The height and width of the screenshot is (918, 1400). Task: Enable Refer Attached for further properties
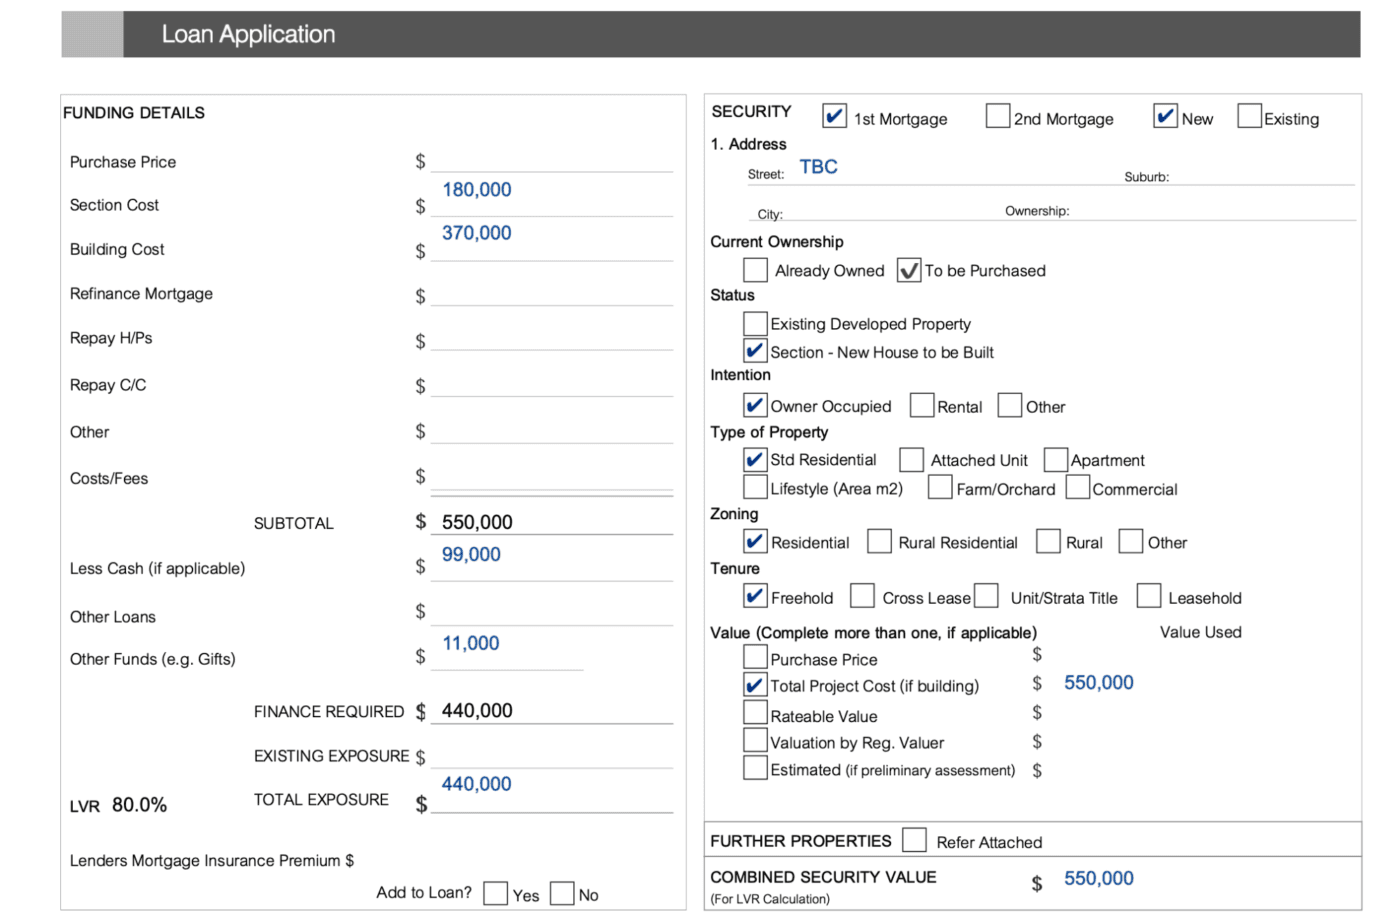click(914, 839)
